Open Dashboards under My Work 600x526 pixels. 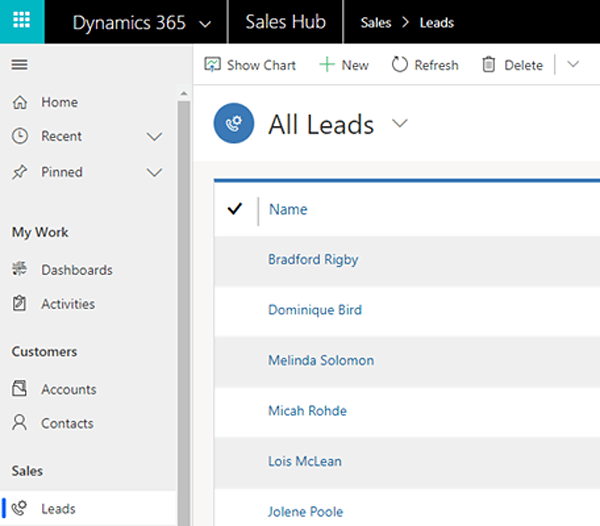[77, 270]
